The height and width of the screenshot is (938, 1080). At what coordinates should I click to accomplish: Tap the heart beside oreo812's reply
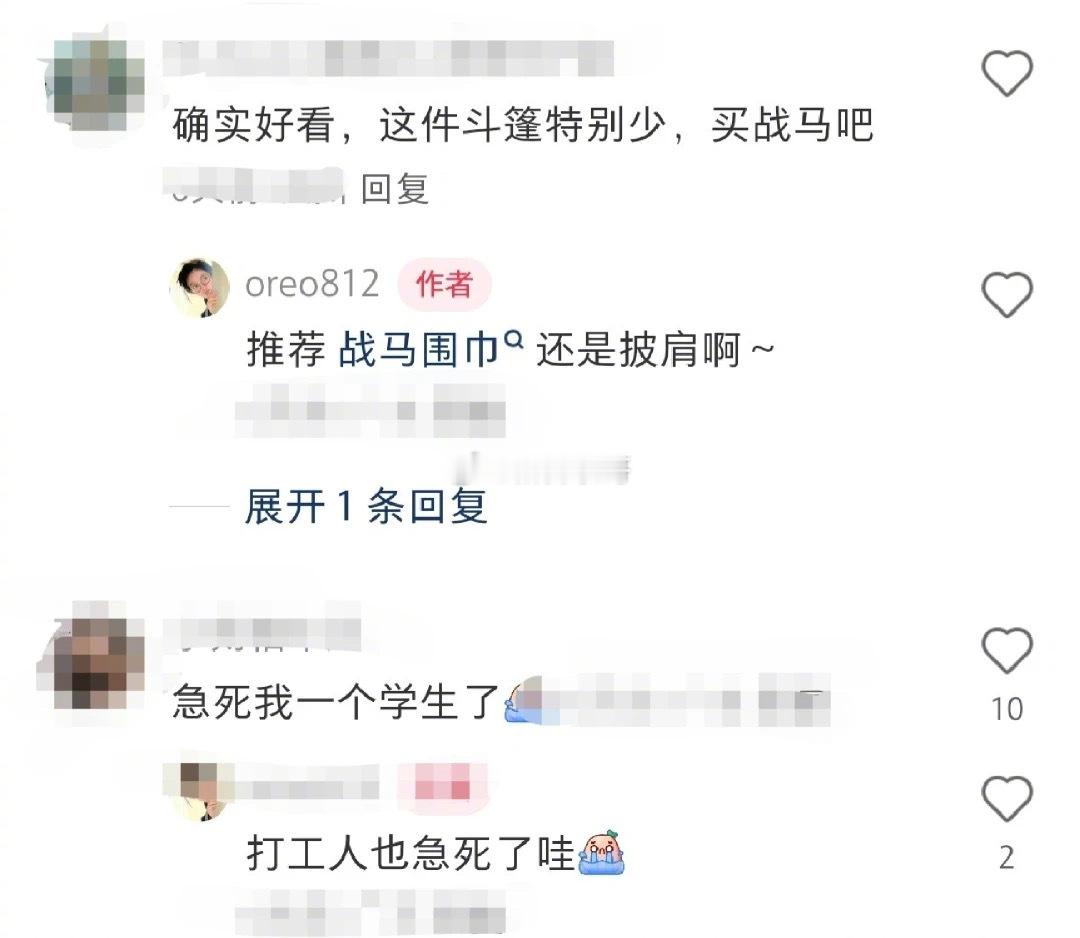coord(1006,294)
